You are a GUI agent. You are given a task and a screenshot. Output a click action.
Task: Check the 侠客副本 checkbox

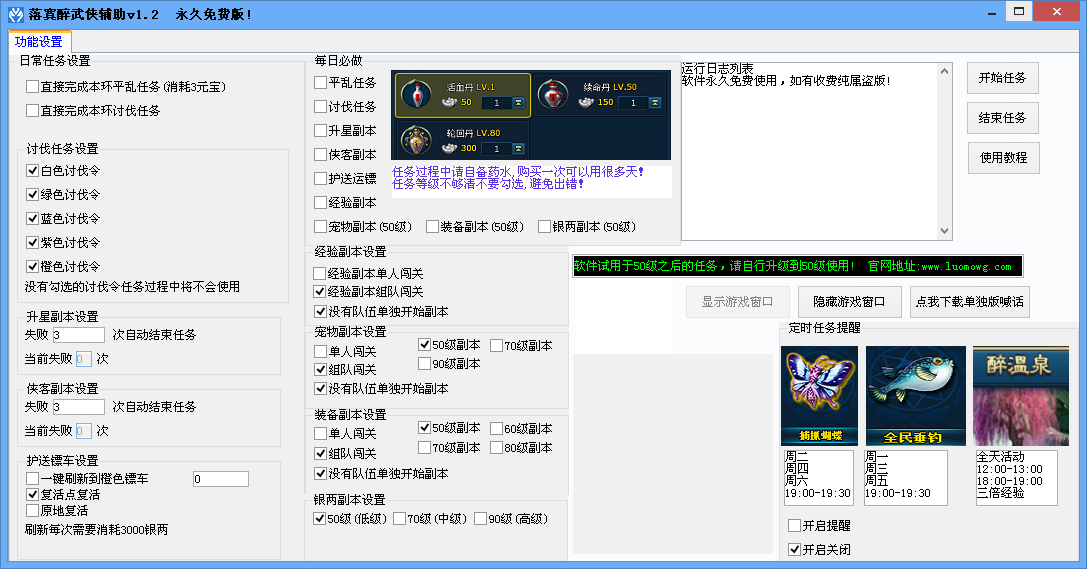tap(320, 155)
